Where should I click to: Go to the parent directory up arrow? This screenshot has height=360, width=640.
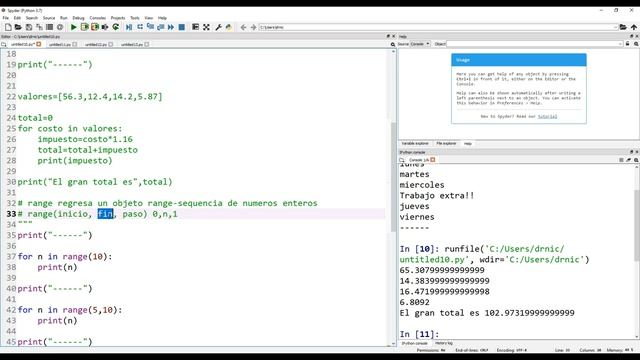[634, 27]
